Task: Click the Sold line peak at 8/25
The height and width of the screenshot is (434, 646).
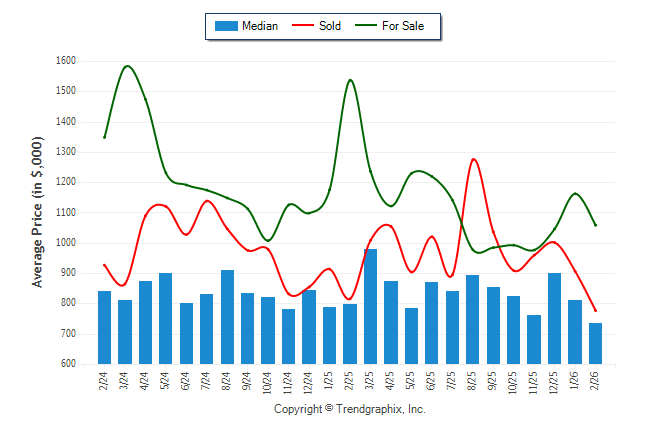Action: pos(473,159)
